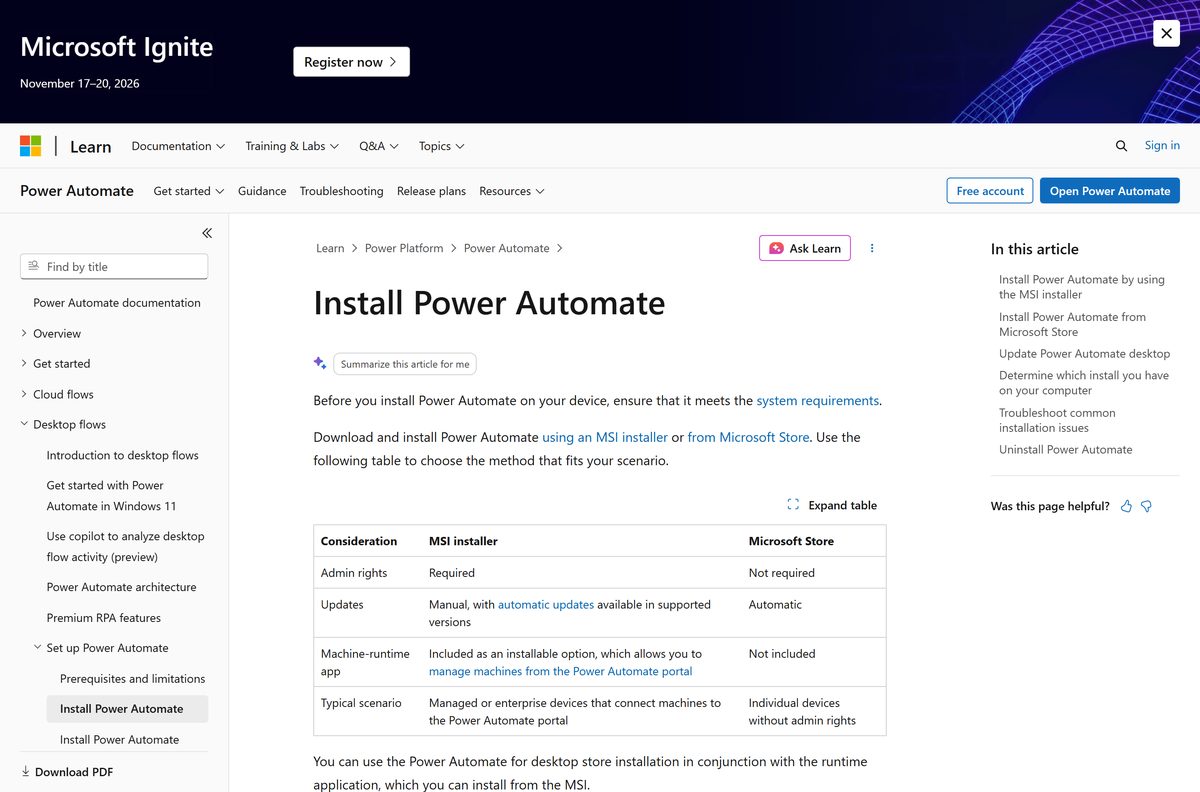Viewport: 1200px width, 792px height.
Task: Select Release plans in the navigation bar
Action: point(431,191)
